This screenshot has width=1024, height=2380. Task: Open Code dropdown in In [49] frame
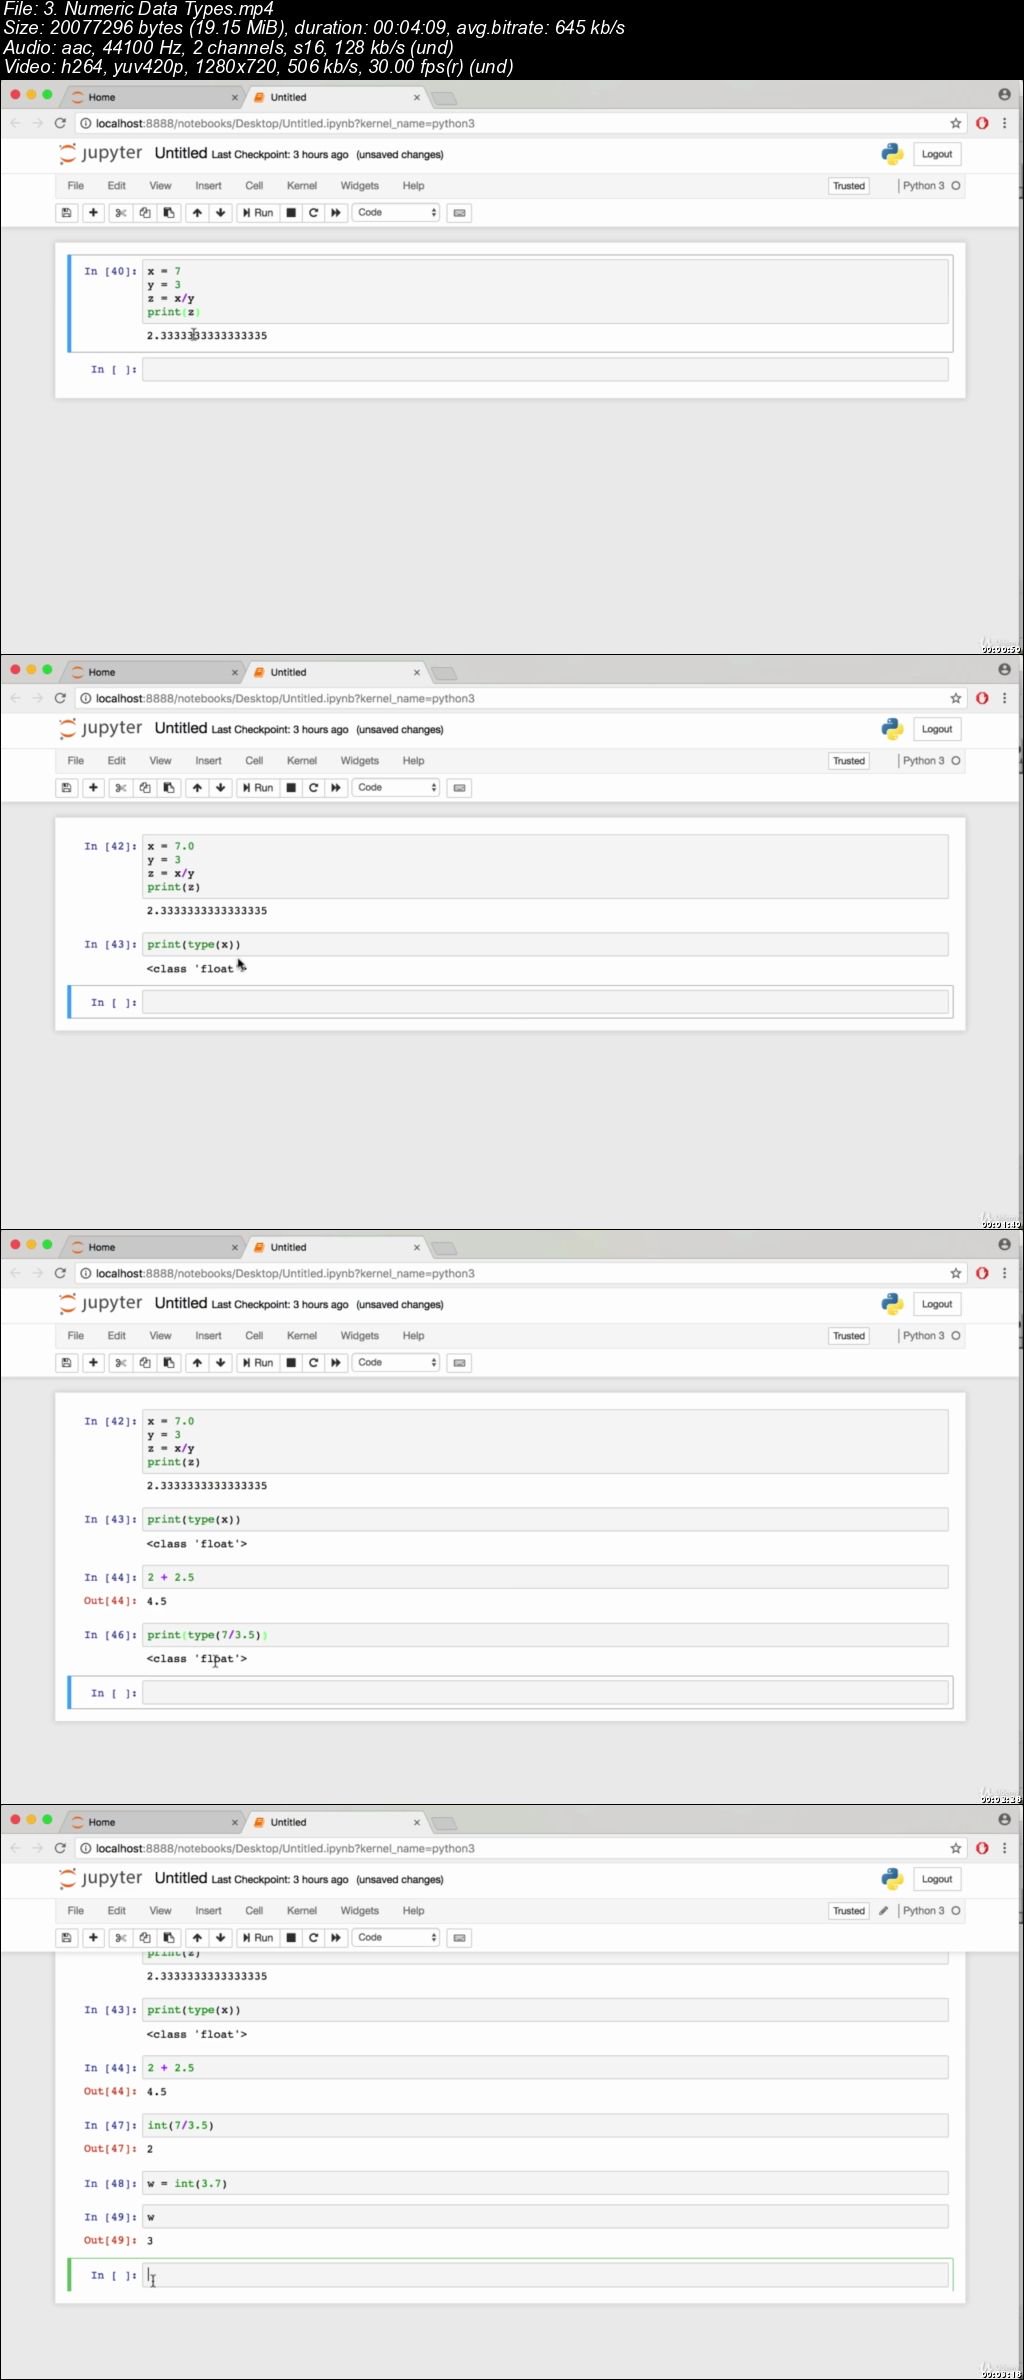(x=396, y=1937)
